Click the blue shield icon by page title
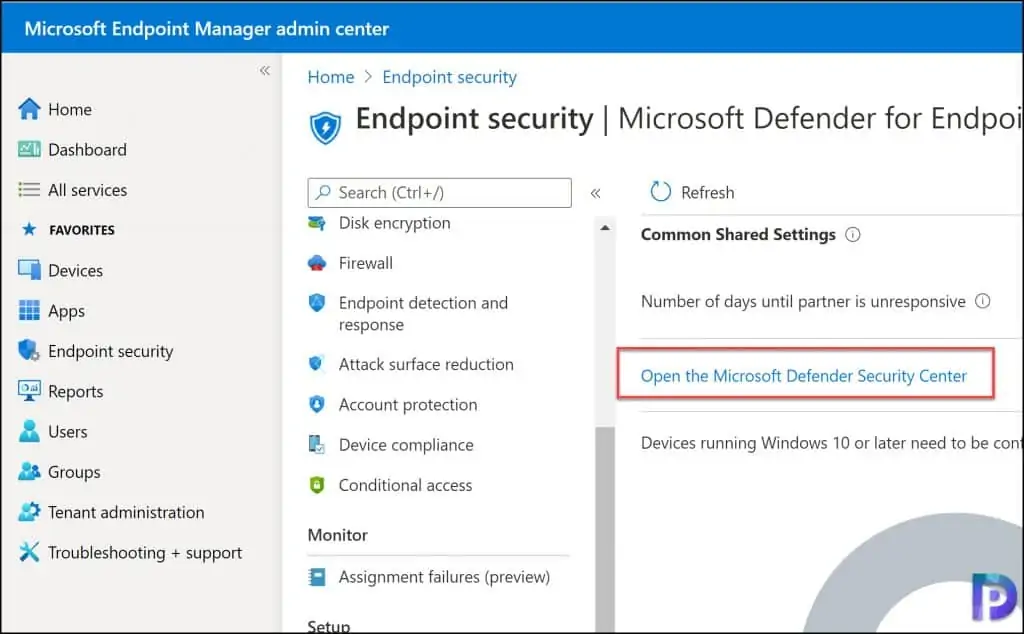 coord(325,127)
